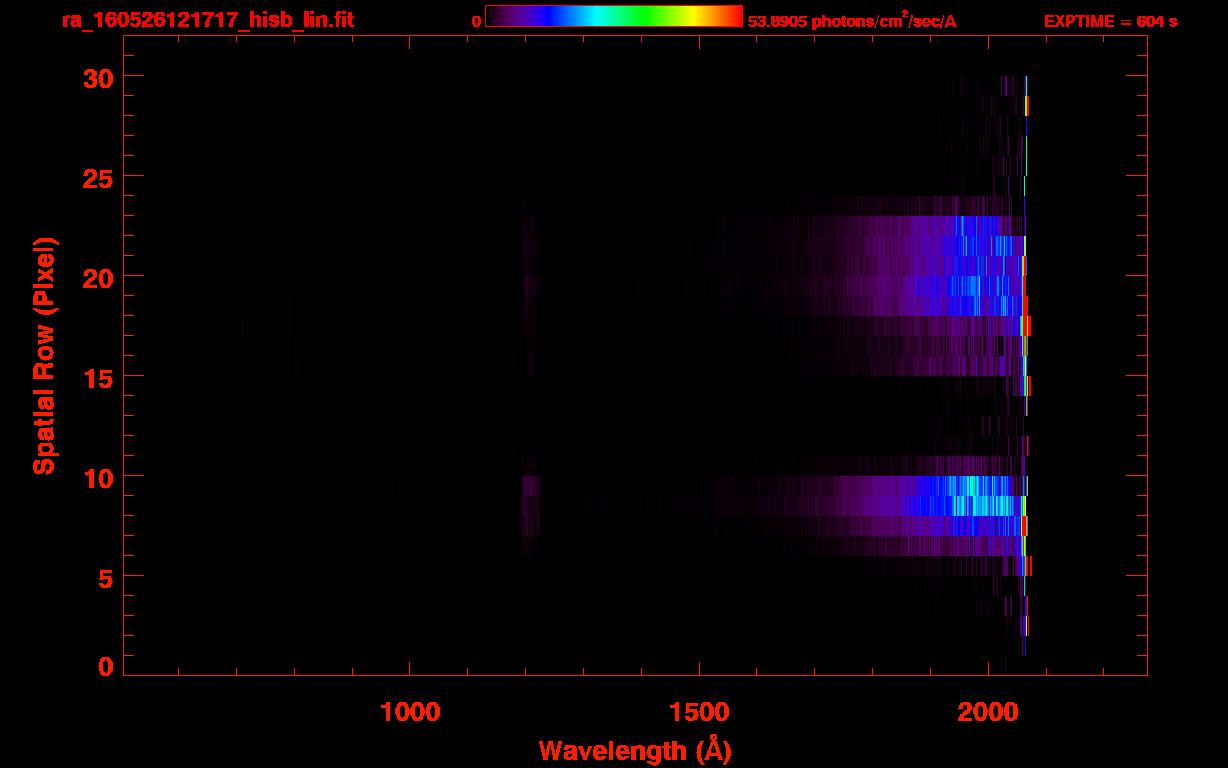
Task: Click the x-axis tick label 1000
Action: tap(410, 712)
